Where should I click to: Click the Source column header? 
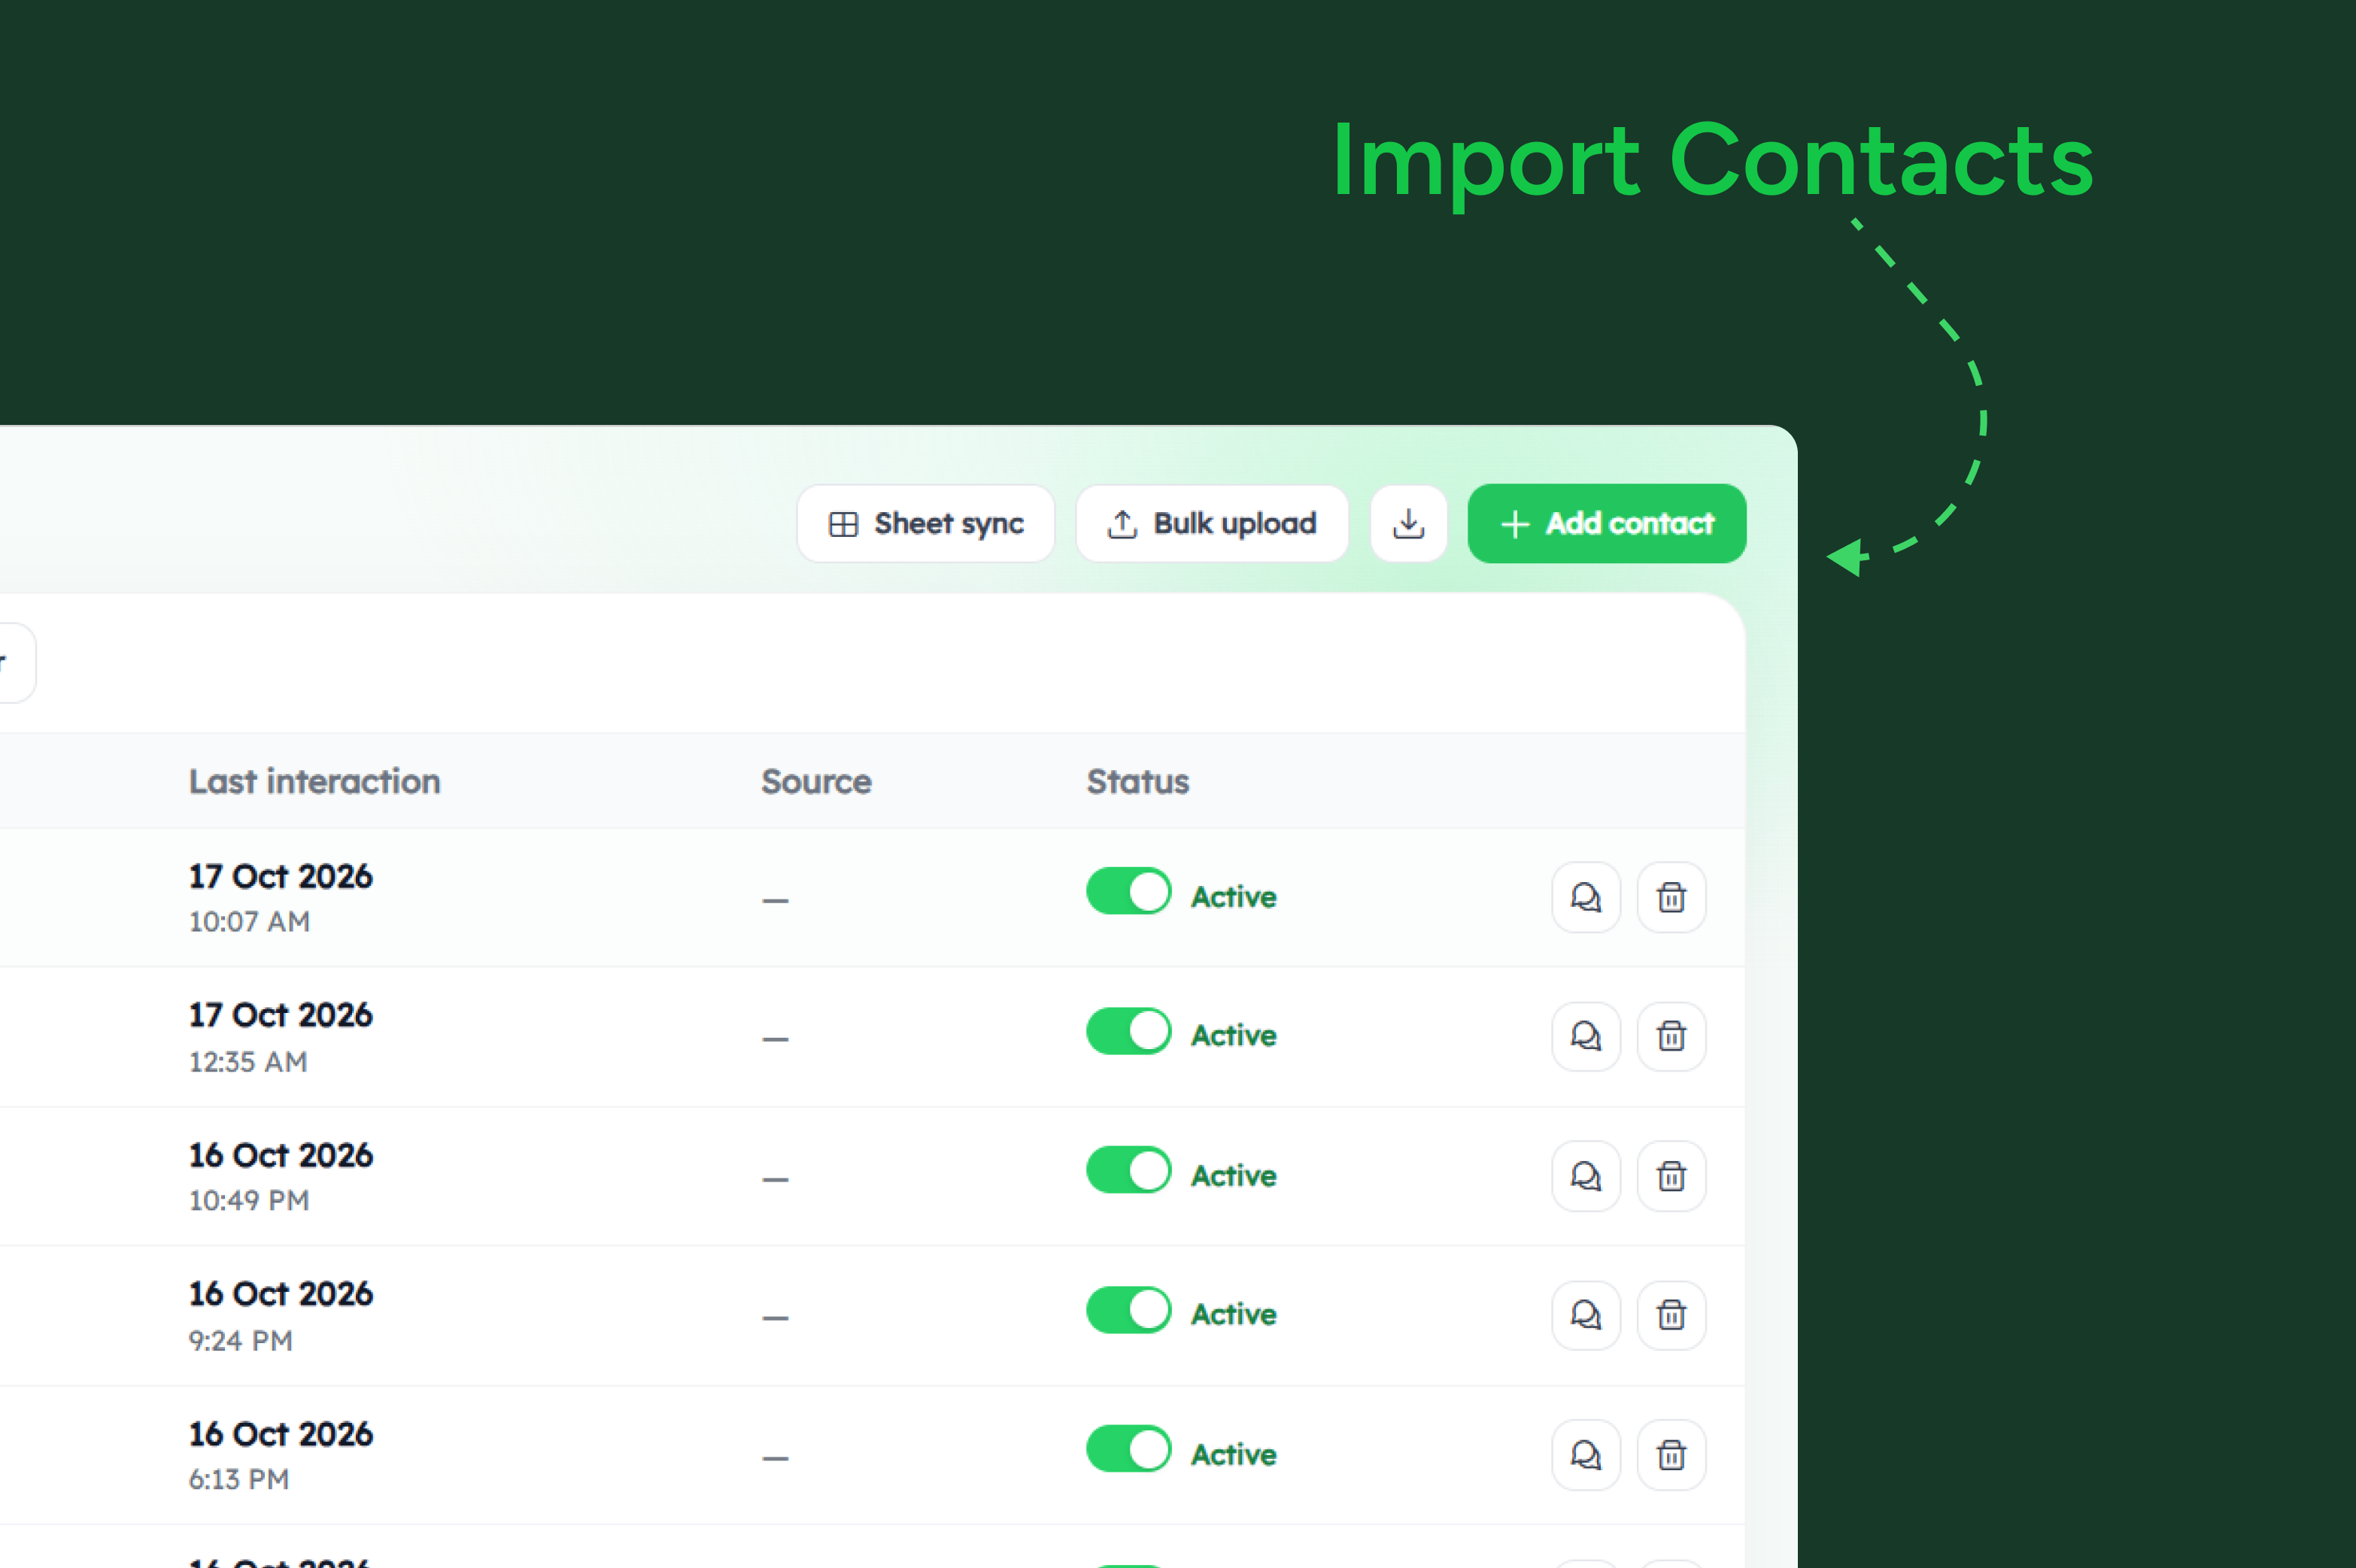[x=816, y=781]
